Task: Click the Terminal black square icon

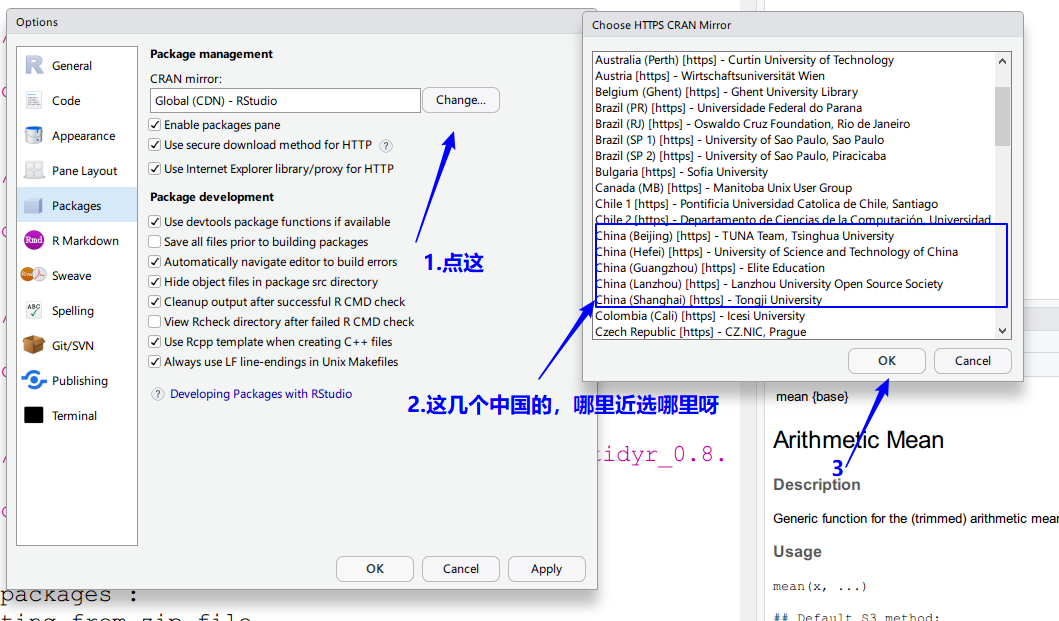Action: (x=34, y=415)
